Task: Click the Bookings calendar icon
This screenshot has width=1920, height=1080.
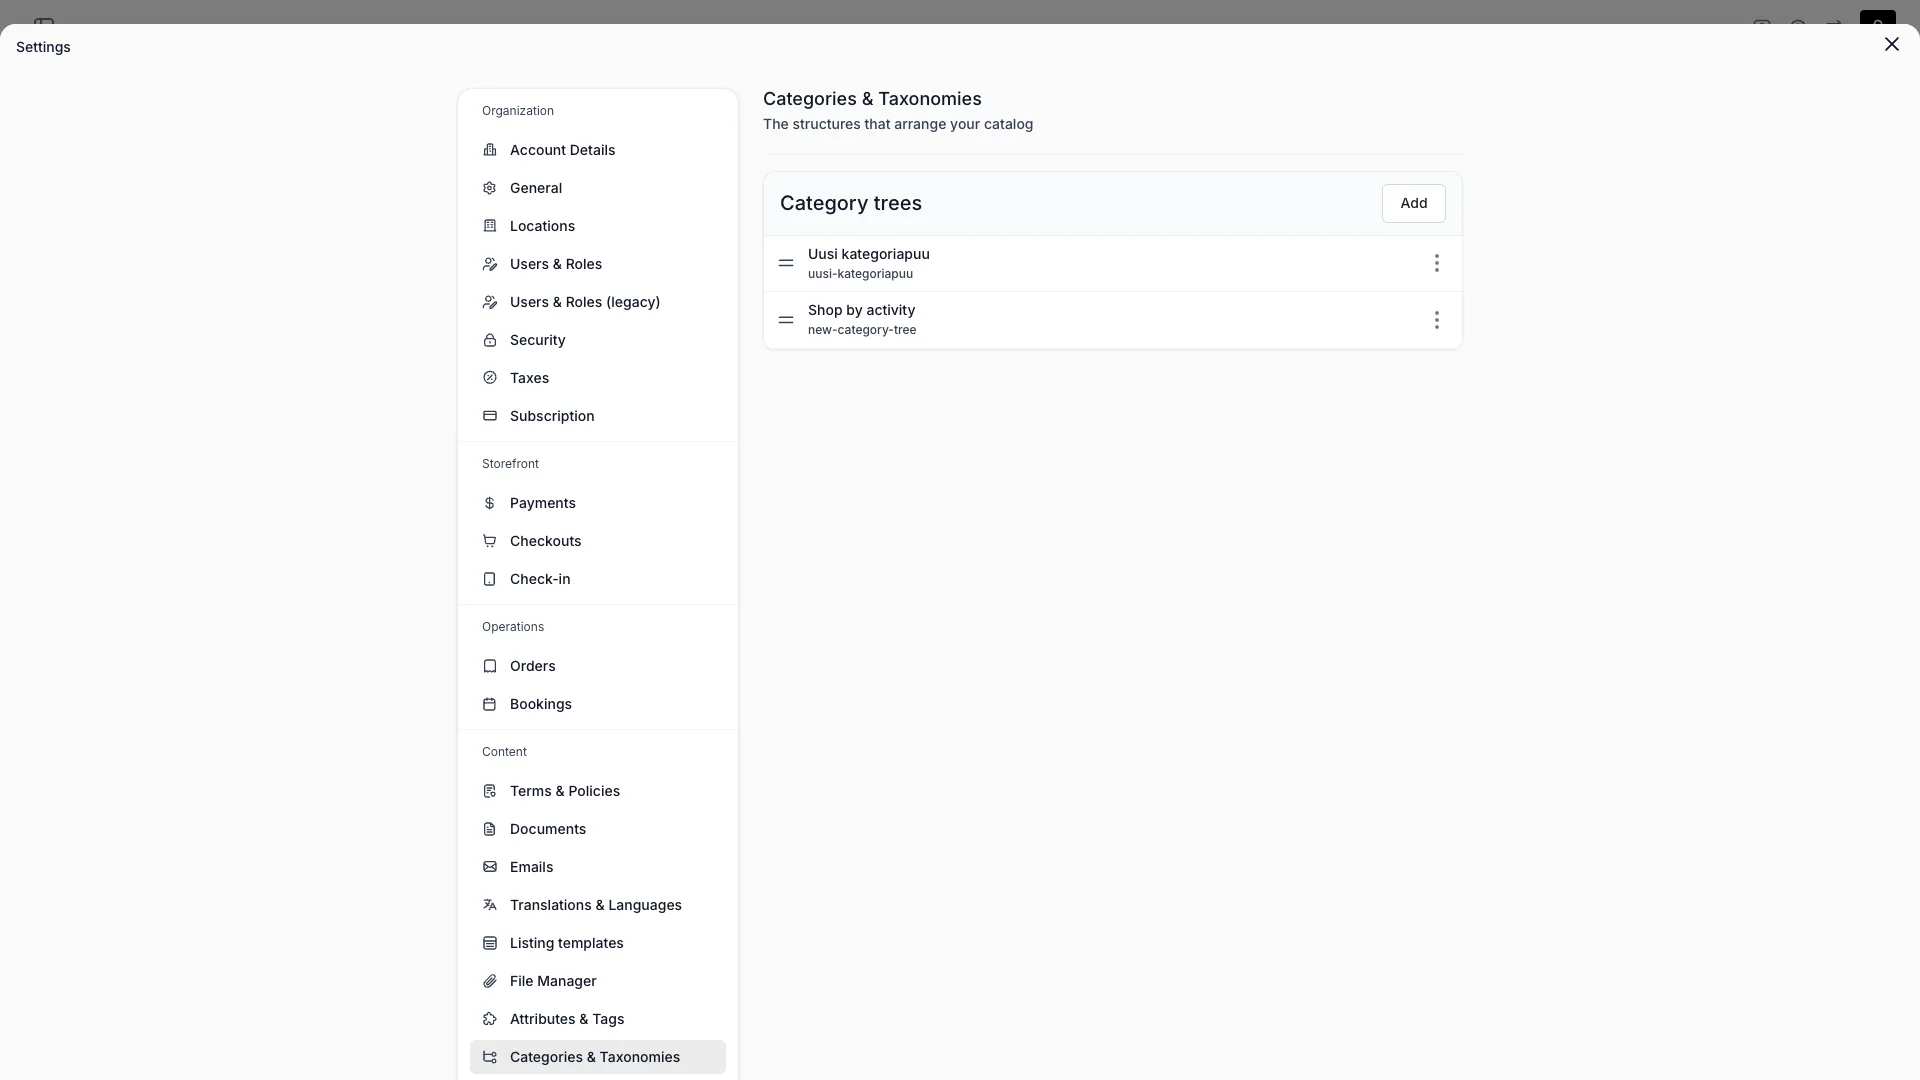Action: 490,704
